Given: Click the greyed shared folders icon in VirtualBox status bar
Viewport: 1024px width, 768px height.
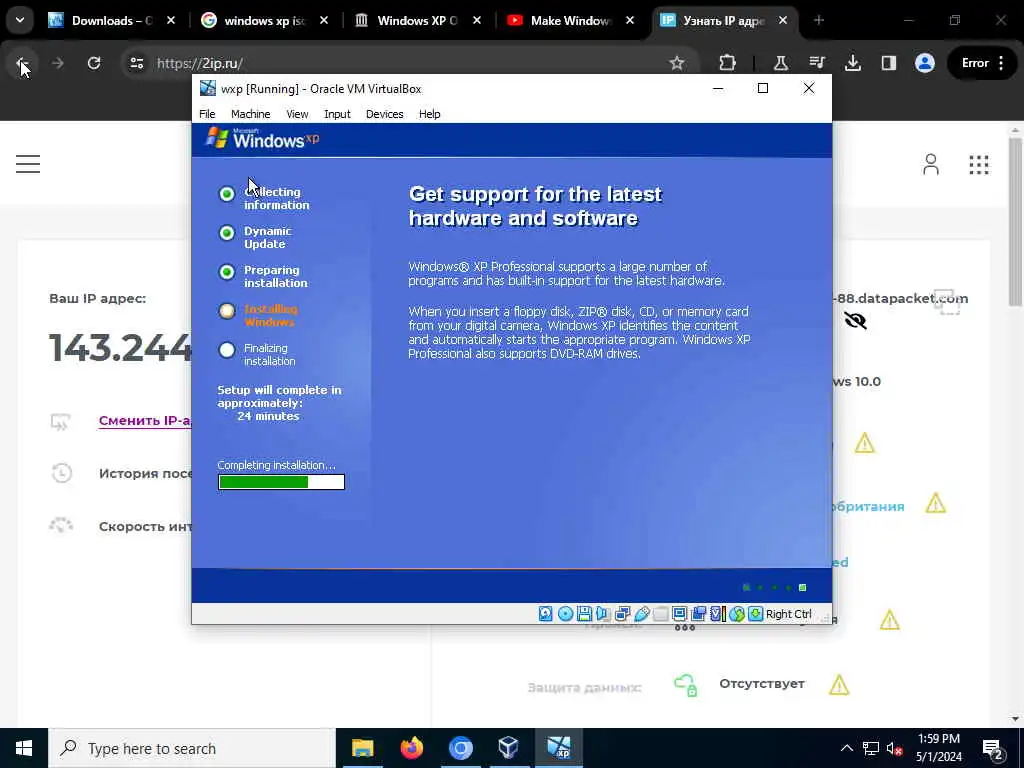Looking at the screenshot, I should 660,614.
